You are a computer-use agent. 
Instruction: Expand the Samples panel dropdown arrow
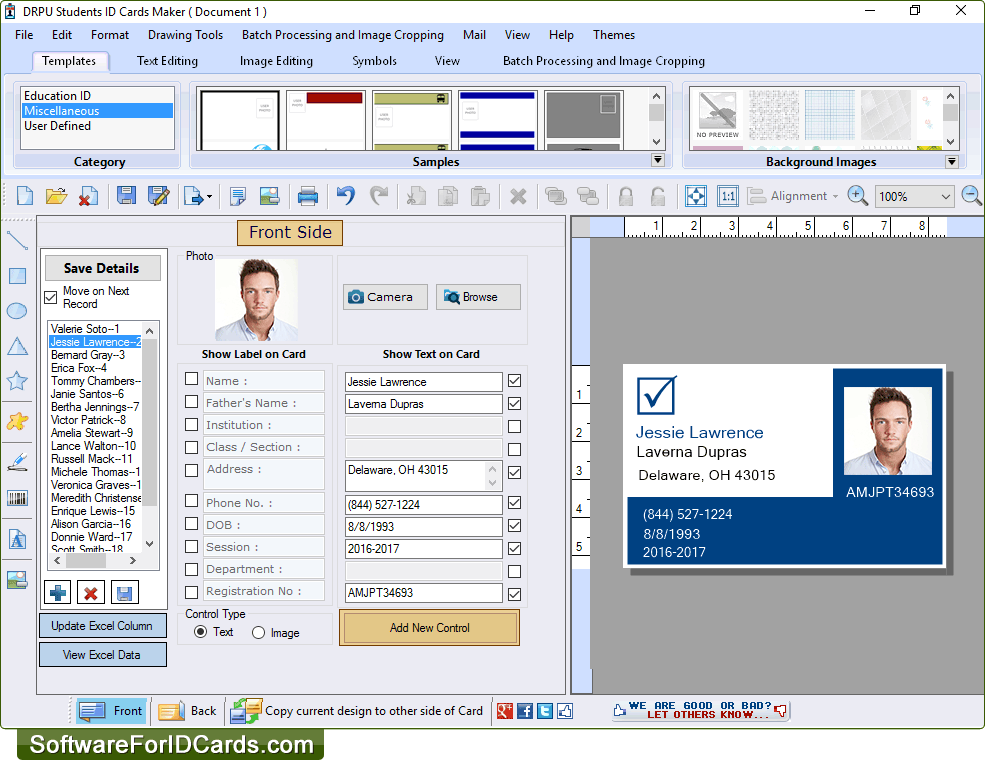658,160
